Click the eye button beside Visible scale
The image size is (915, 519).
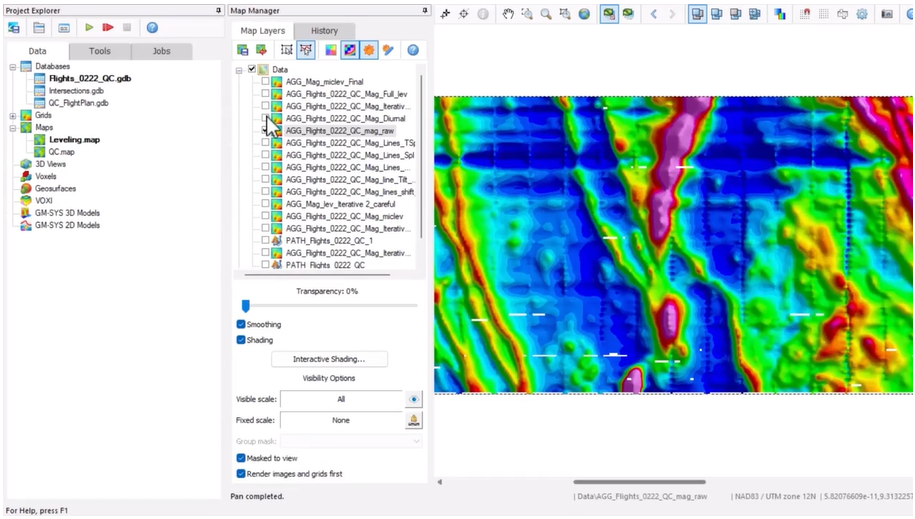click(x=414, y=399)
